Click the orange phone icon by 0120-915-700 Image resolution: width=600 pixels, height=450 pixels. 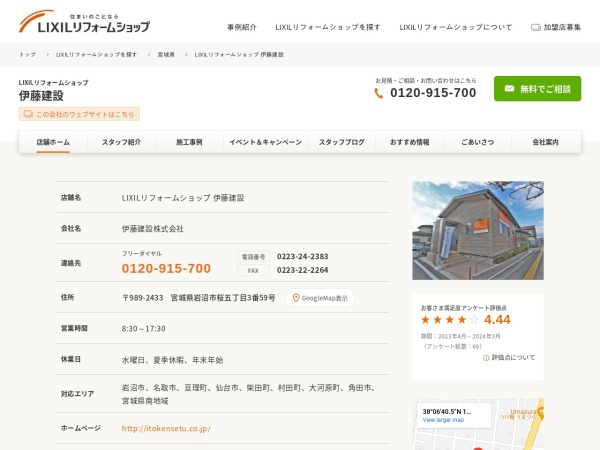[x=378, y=93]
